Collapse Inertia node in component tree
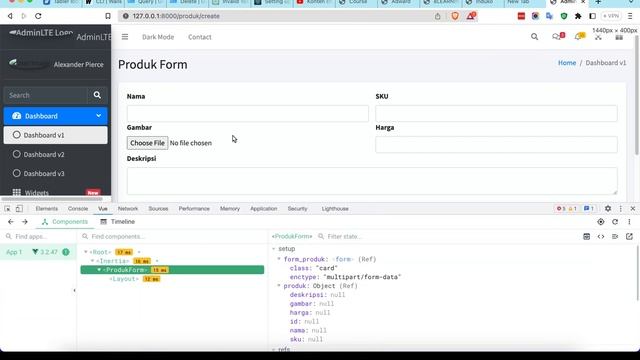The height and width of the screenshot is (360, 640). click(x=92, y=261)
